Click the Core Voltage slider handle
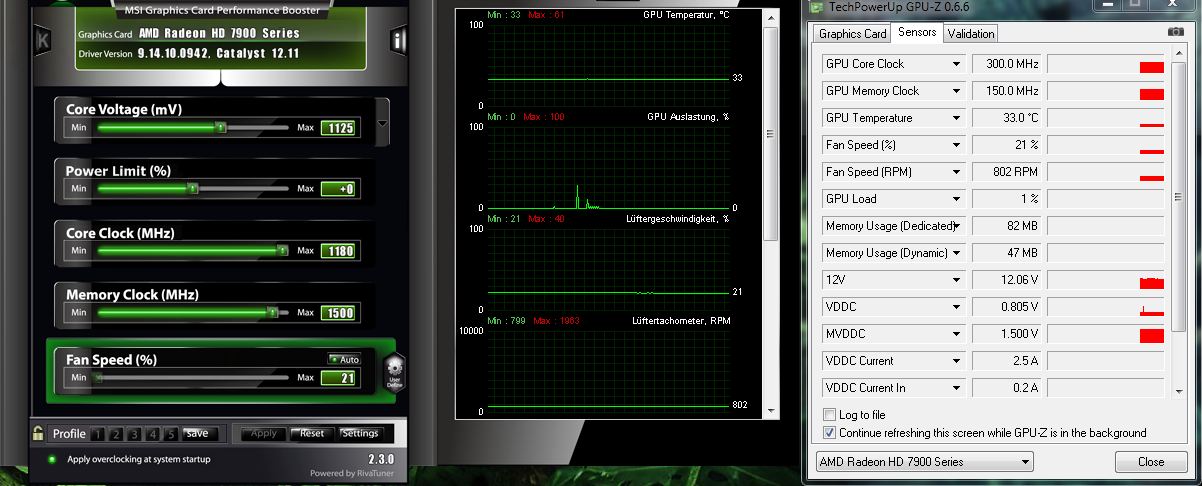 tap(220, 128)
